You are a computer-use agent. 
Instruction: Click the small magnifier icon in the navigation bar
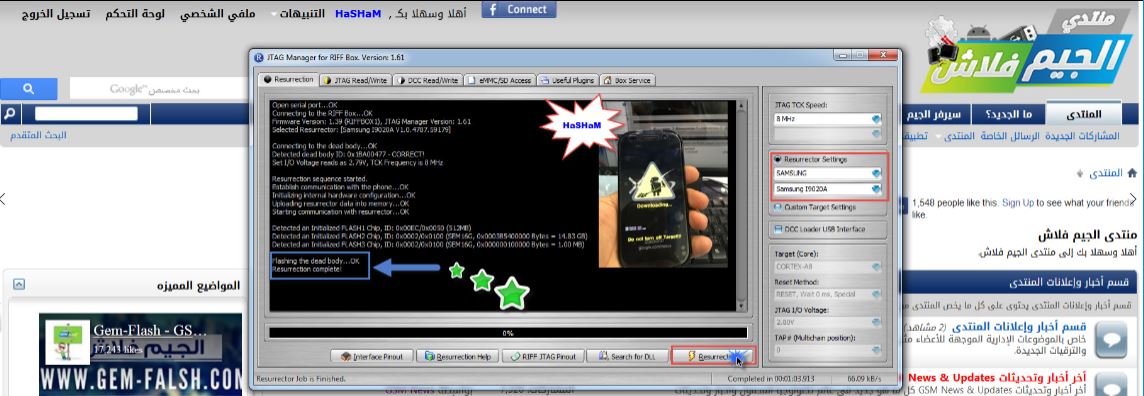pos(10,114)
